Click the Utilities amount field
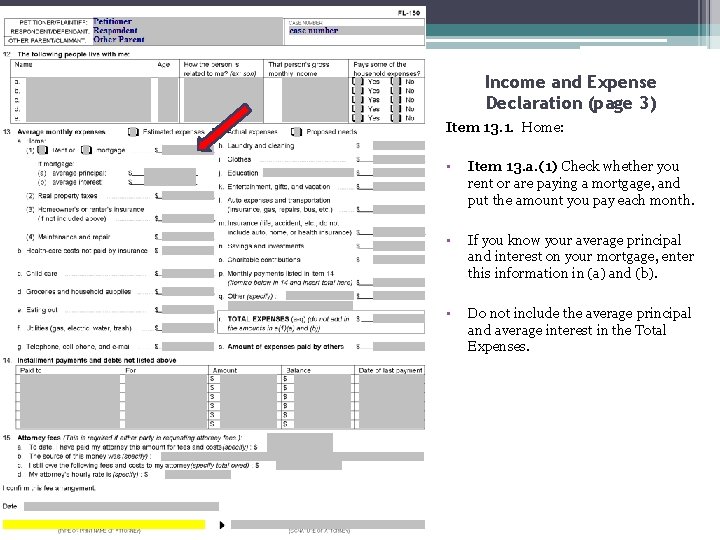Viewport: 720px width, 540px height. (188, 328)
